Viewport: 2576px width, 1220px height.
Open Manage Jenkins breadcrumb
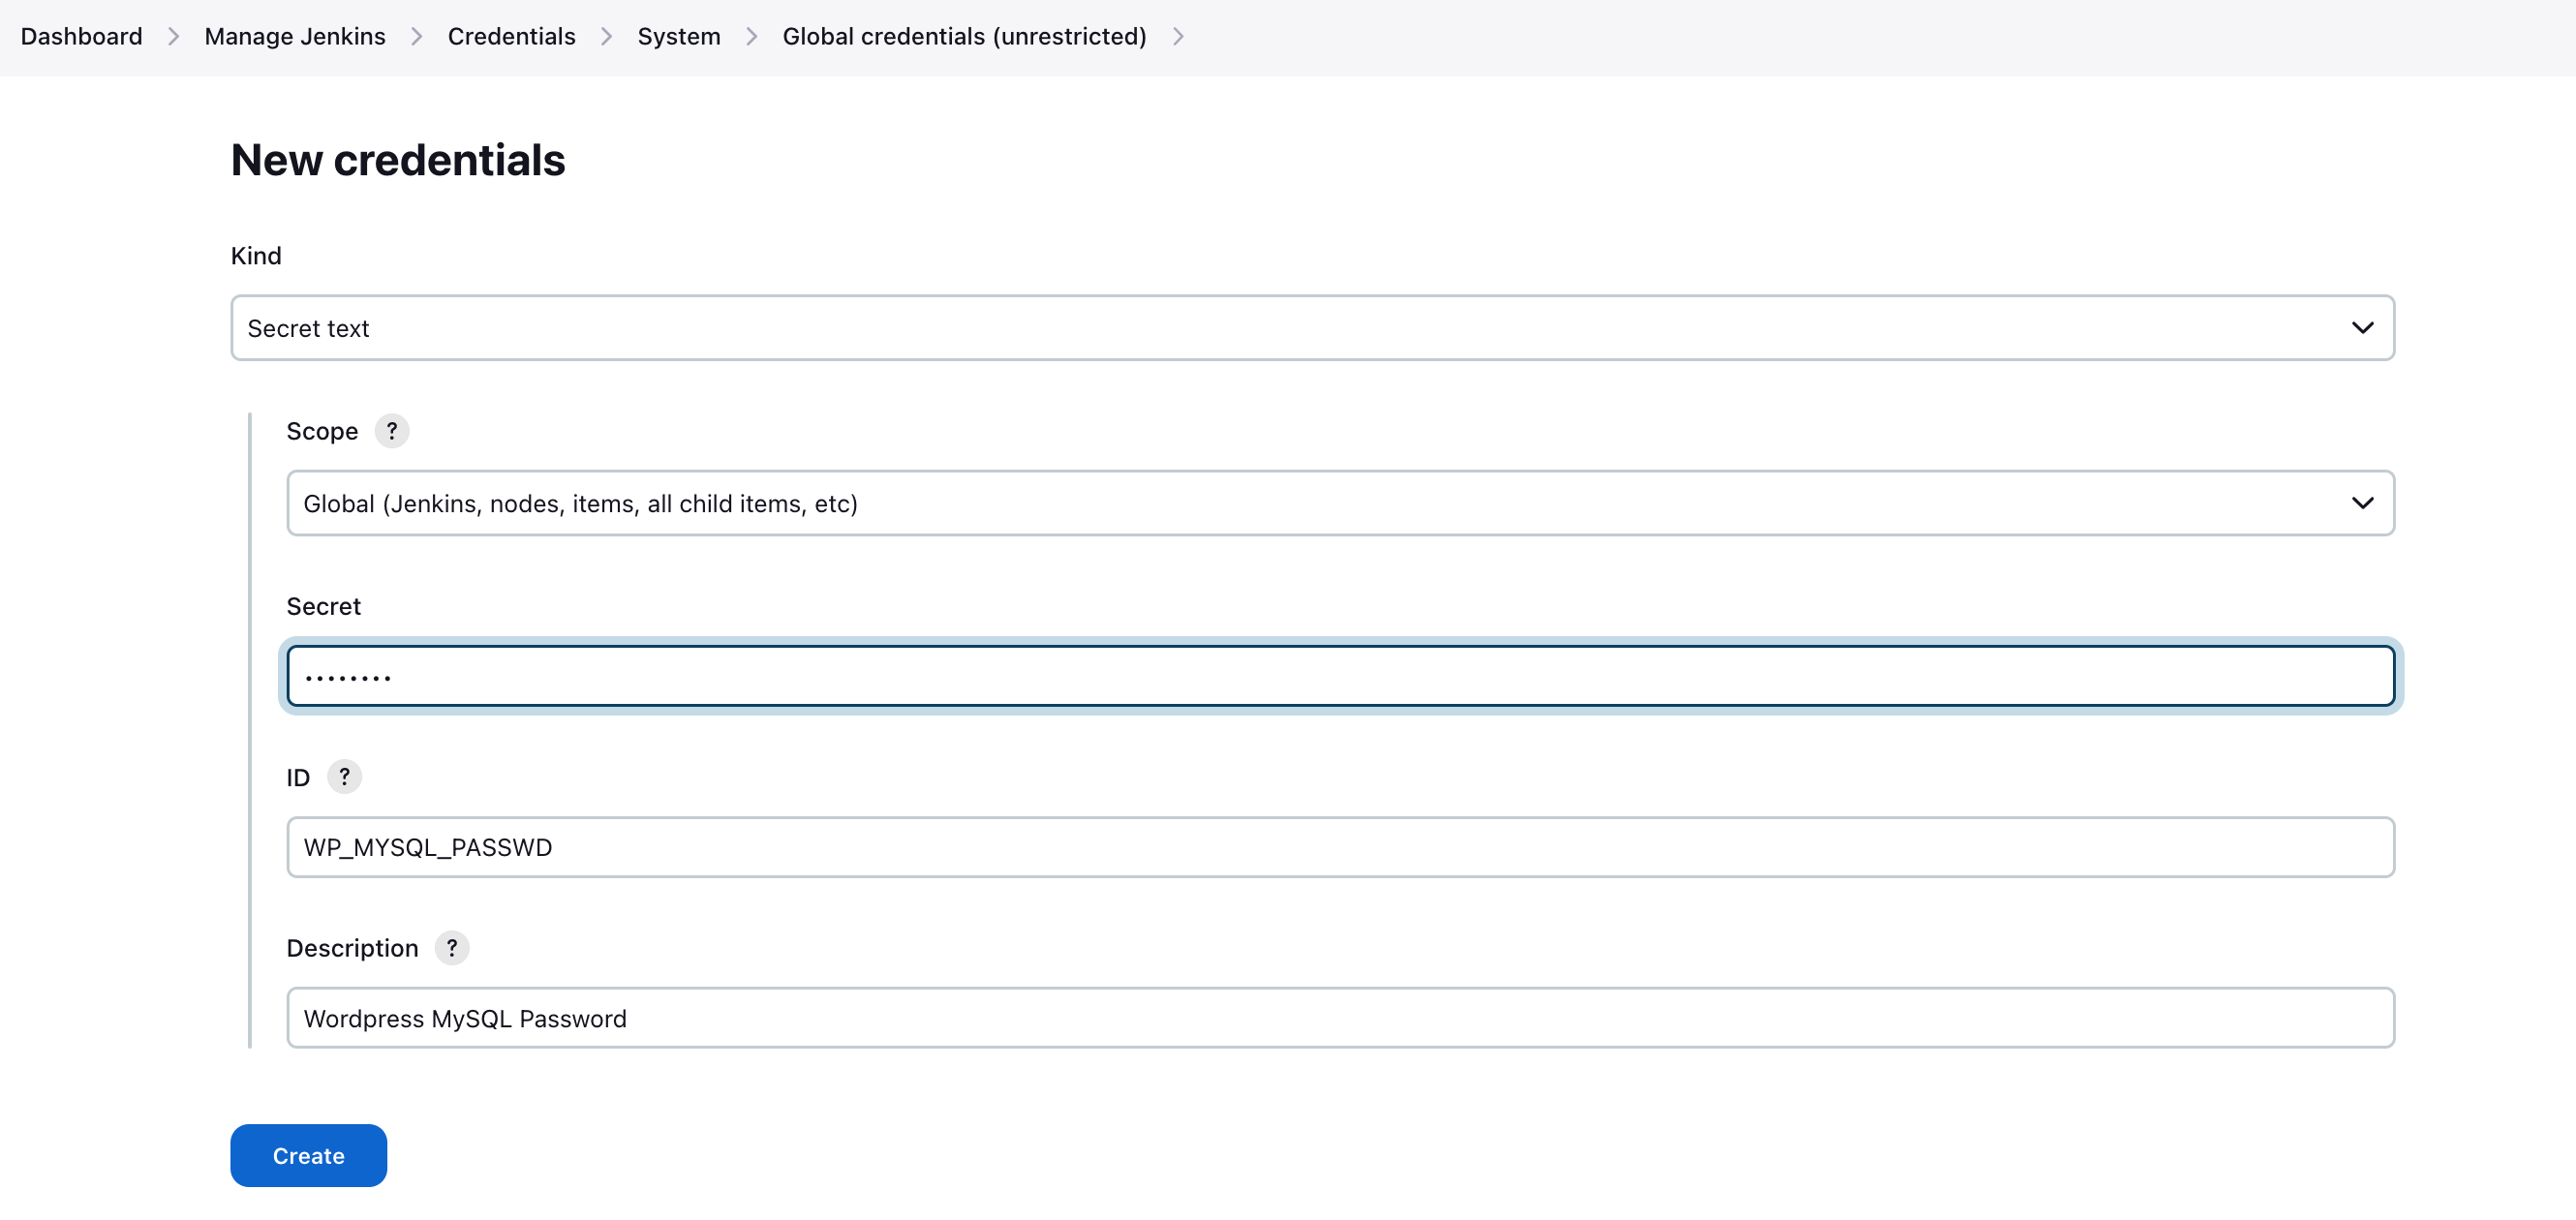tap(295, 37)
